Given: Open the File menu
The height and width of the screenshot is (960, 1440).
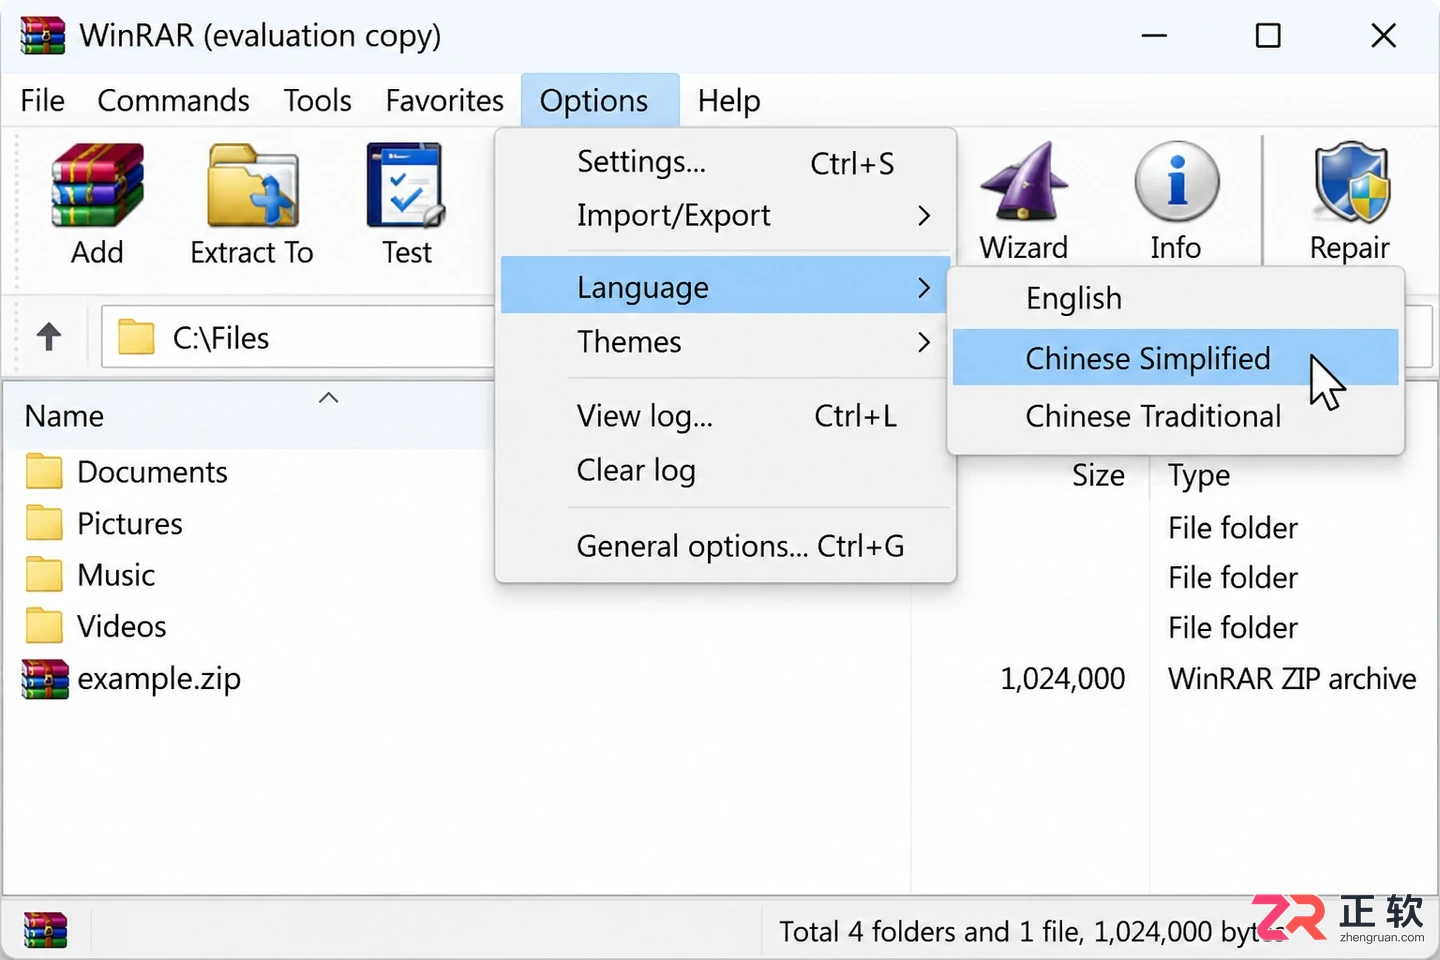Looking at the screenshot, I should tap(43, 100).
